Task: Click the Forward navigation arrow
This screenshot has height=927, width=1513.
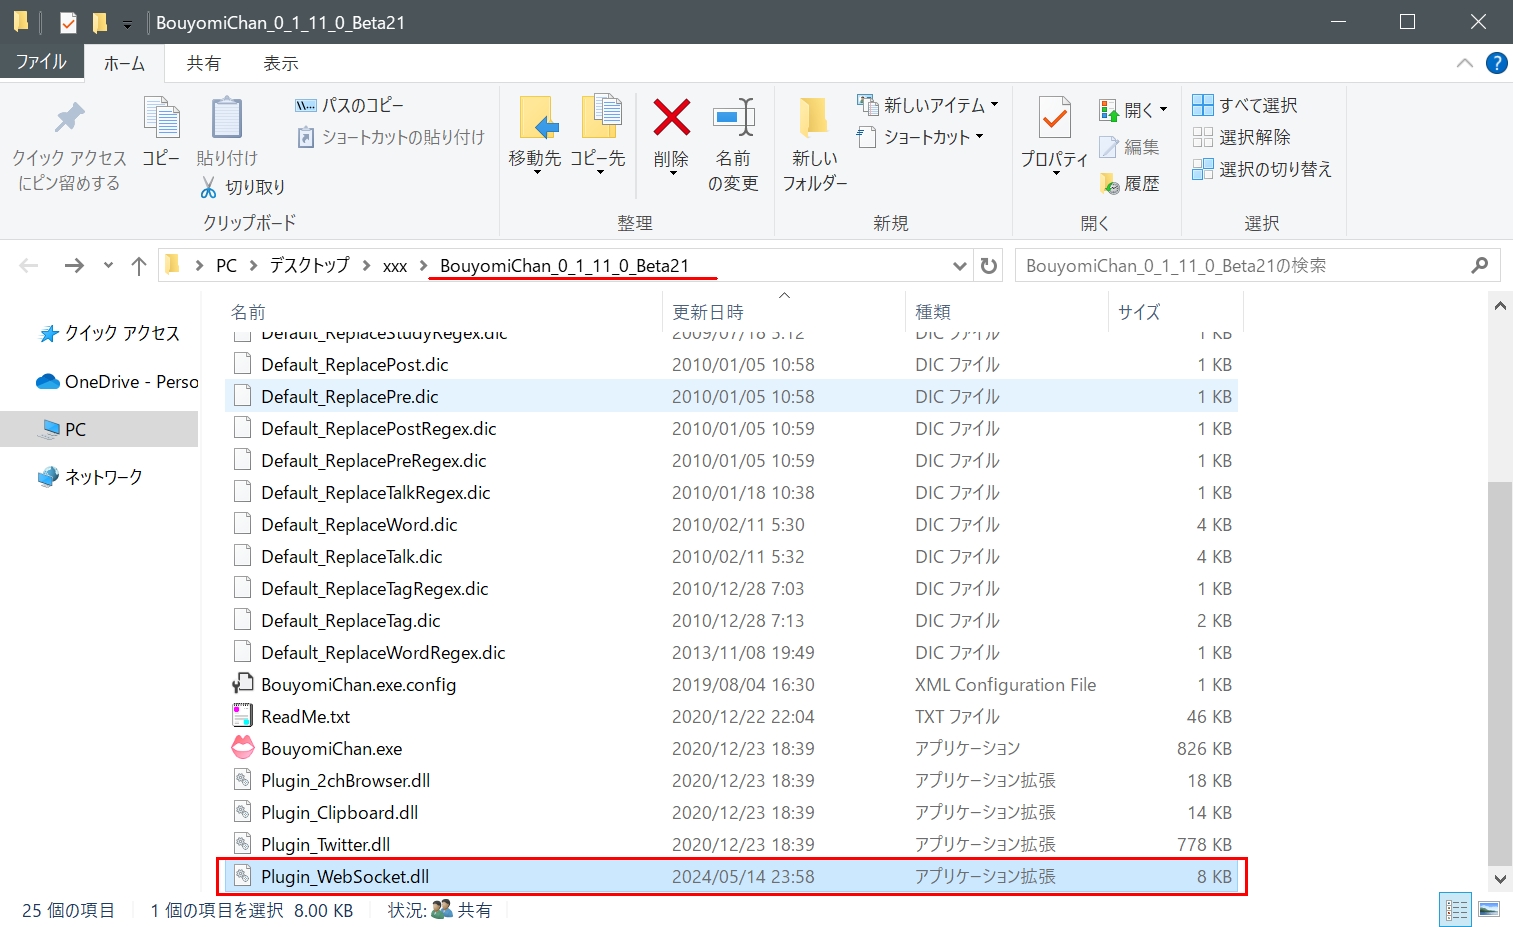Action: pos(74,265)
